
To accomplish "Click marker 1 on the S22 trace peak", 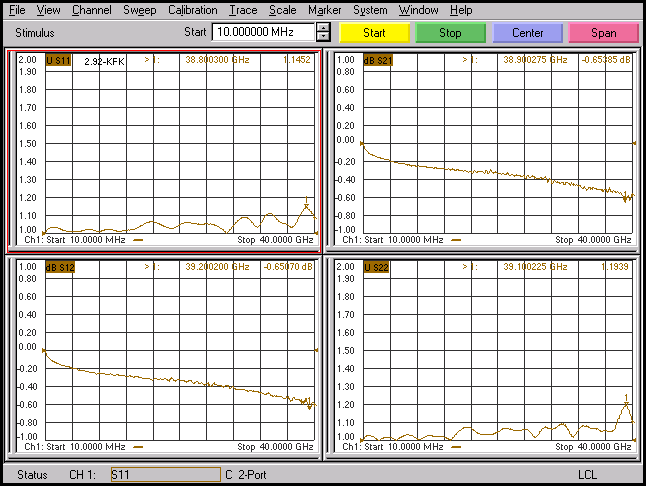I will click(627, 402).
